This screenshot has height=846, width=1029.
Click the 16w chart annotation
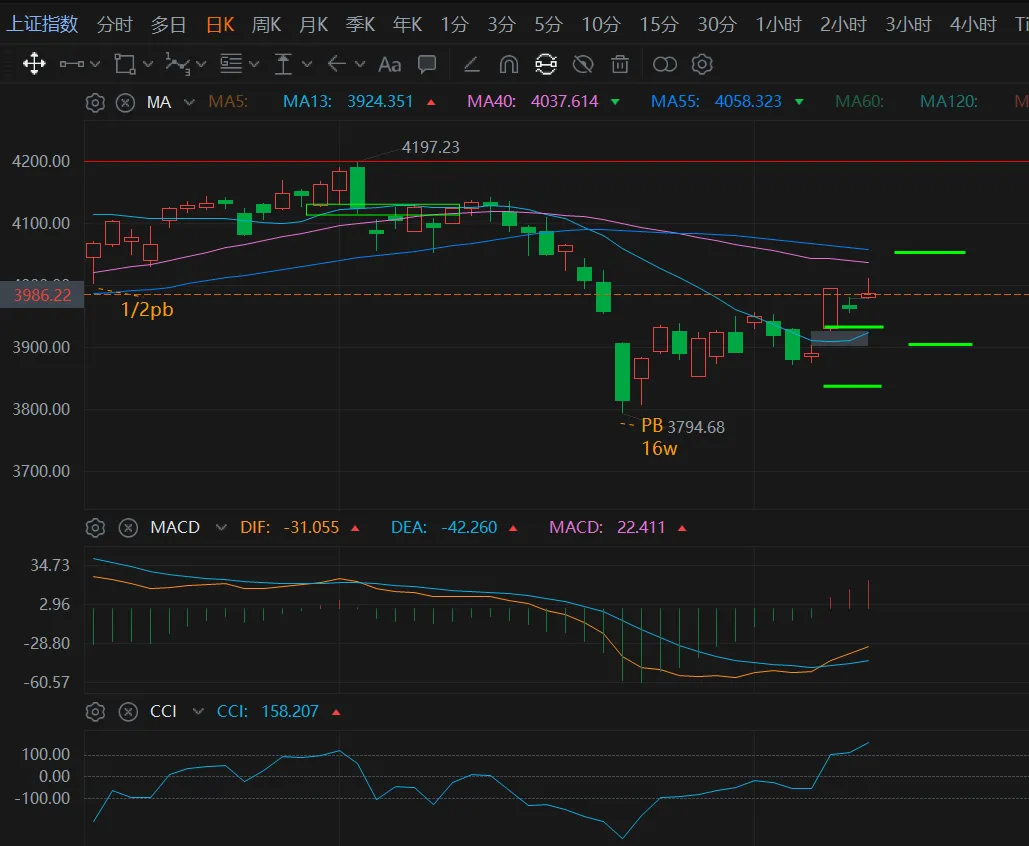[x=660, y=449]
